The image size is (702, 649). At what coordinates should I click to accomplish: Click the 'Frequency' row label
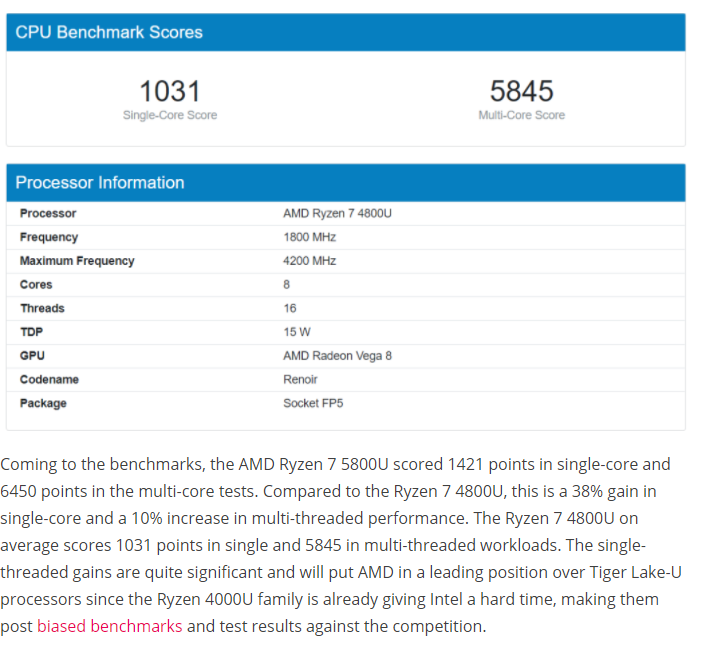[49, 237]
